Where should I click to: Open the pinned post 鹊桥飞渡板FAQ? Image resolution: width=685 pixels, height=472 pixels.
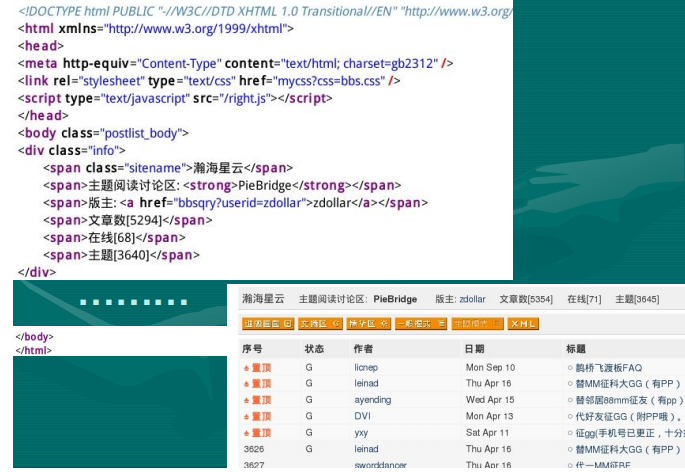[x=609, y=368]
